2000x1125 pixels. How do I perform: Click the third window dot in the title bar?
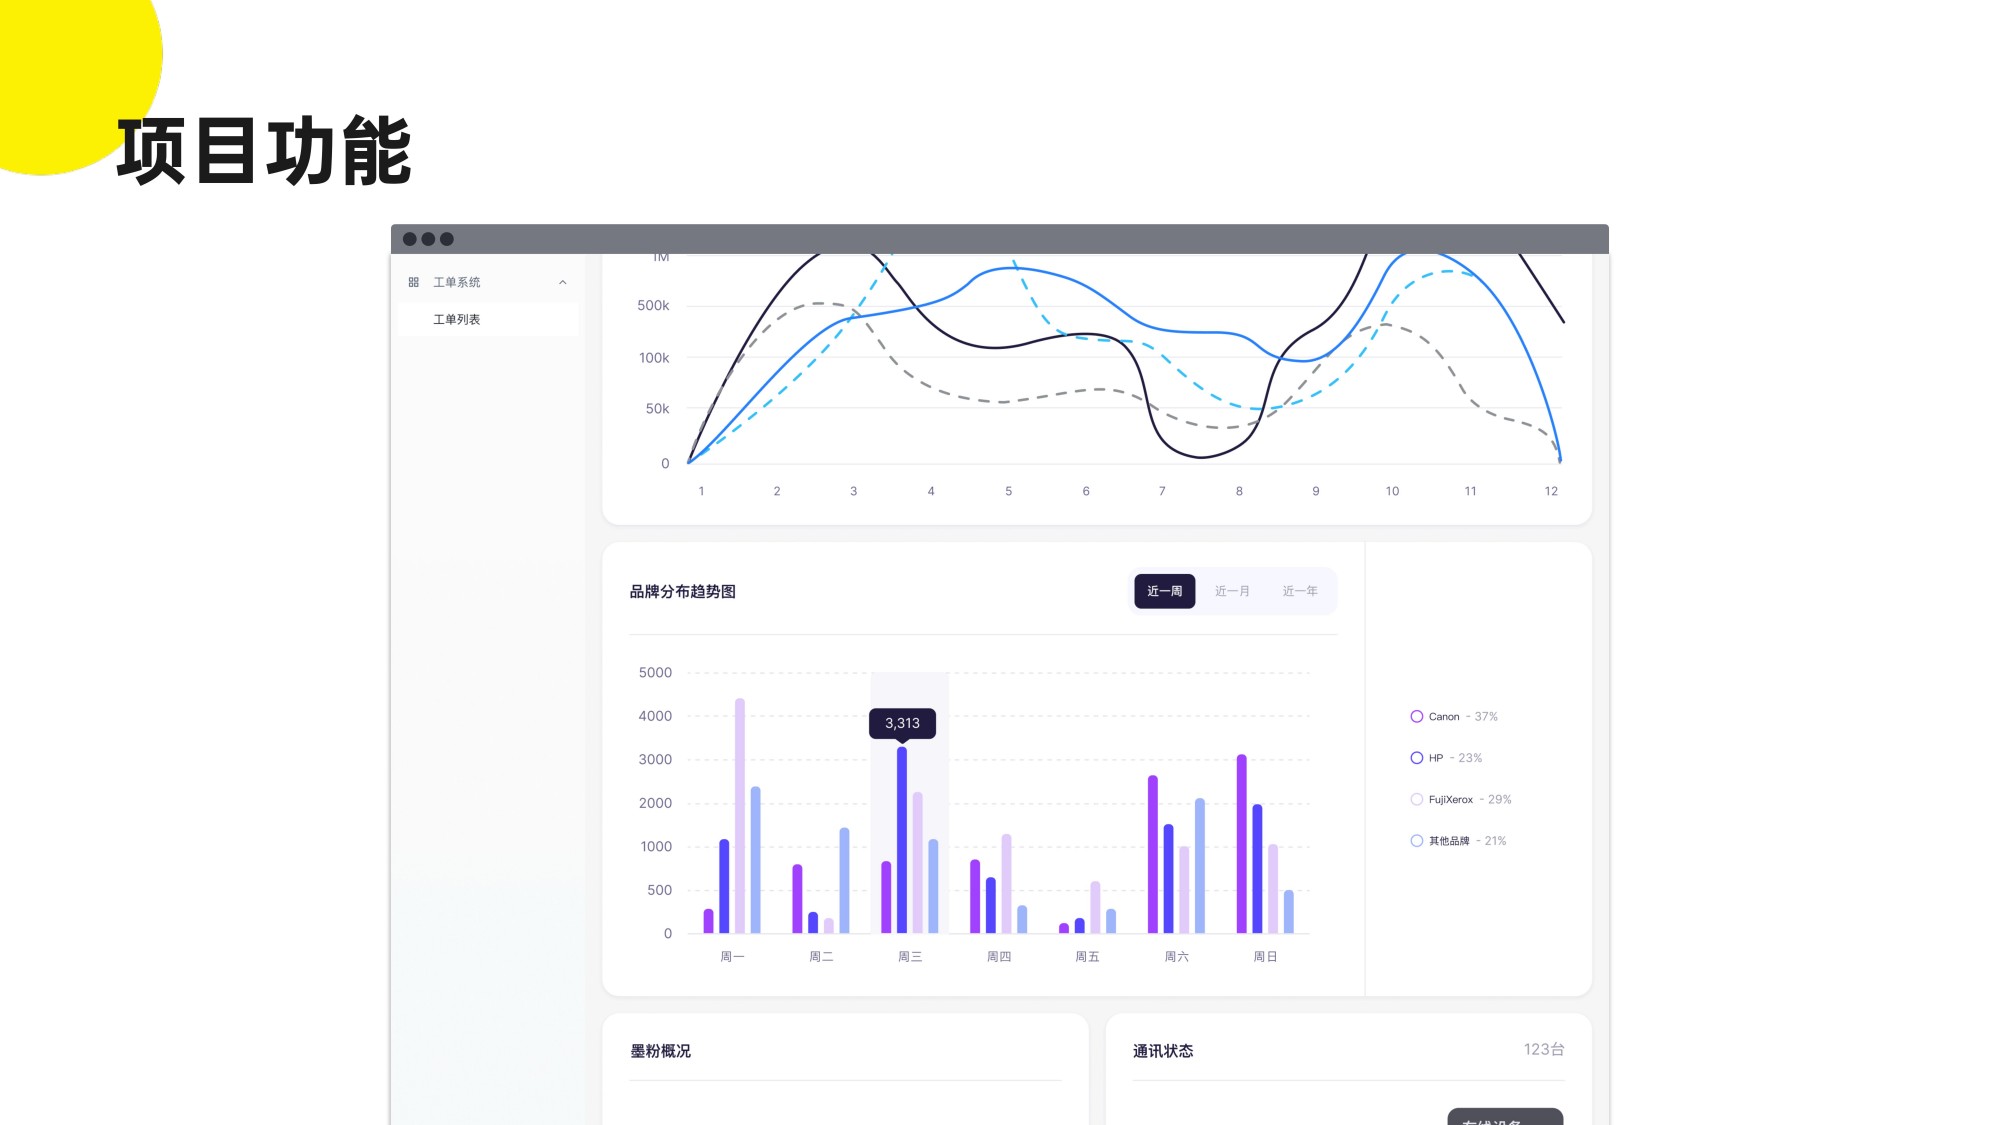[x=447, y=239]
